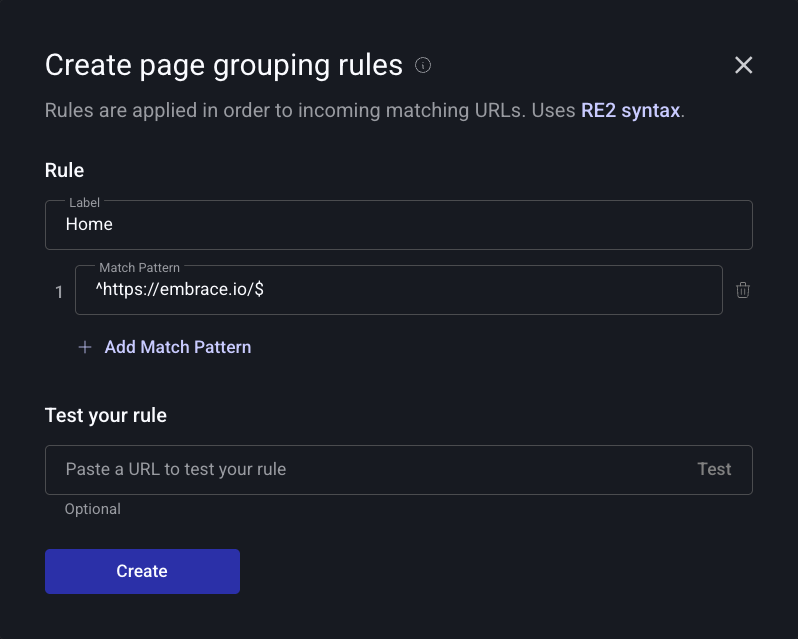Open the RE2 syntax link
798x639 pixels.
click(x=630, y=110)
